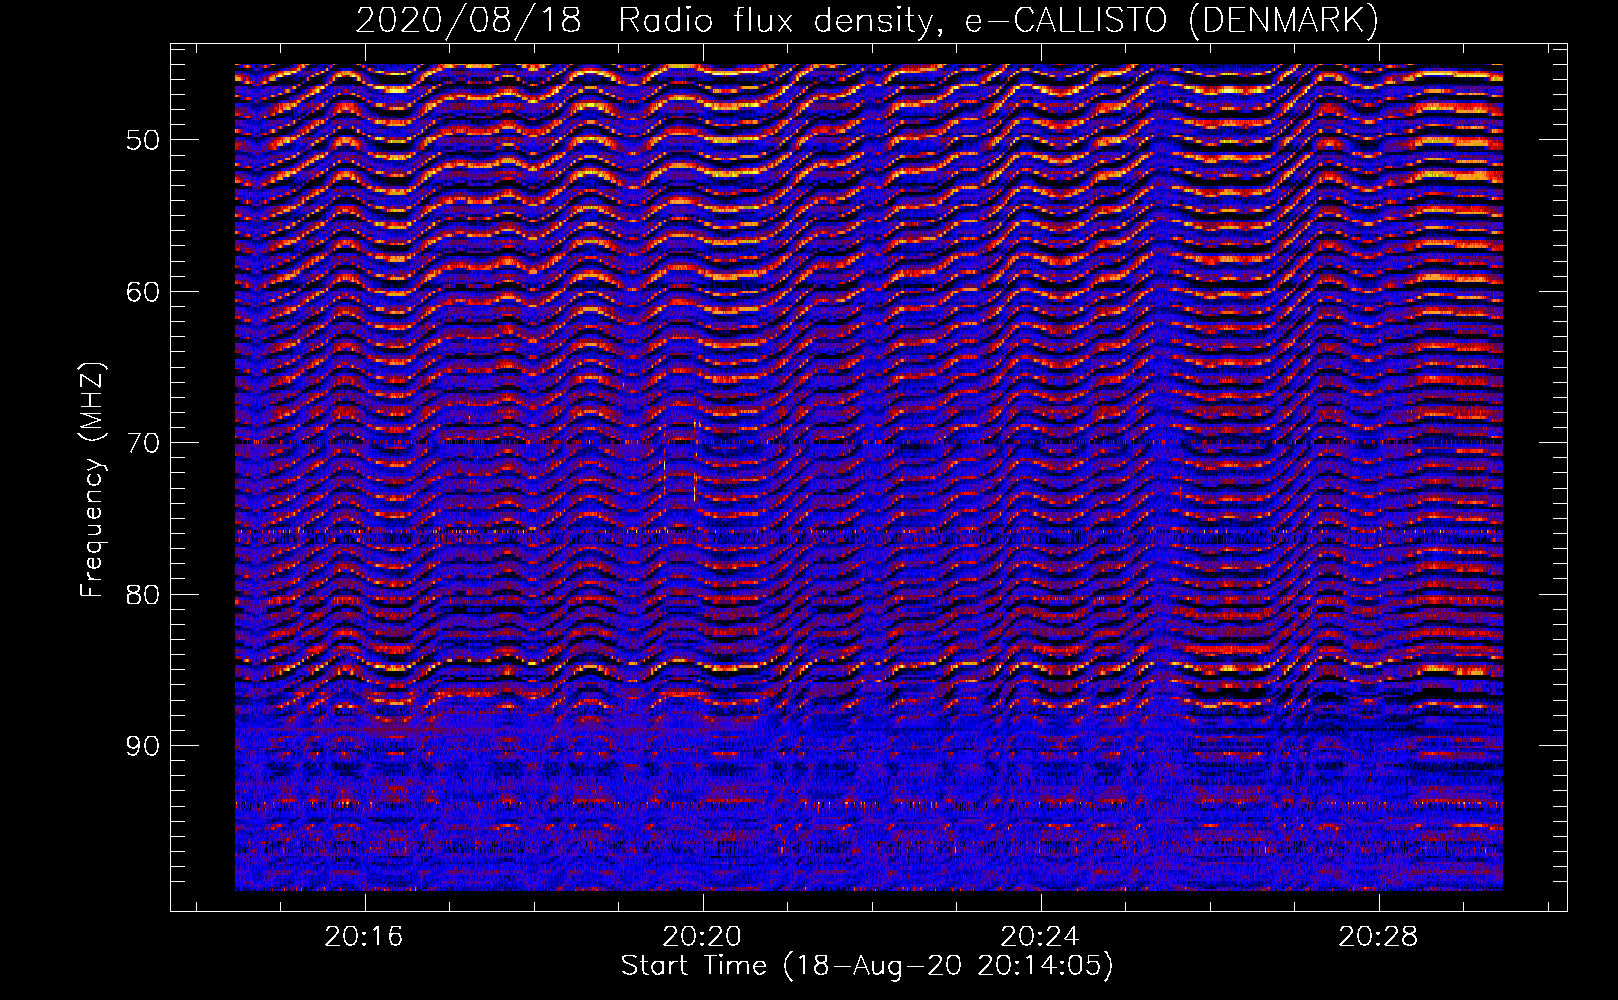Image resolution: width=1618 pixels, height=1000 pixels.
Task: Click the 90 frequency tick label
Action: pyautogui.click(x=143, y=746)
